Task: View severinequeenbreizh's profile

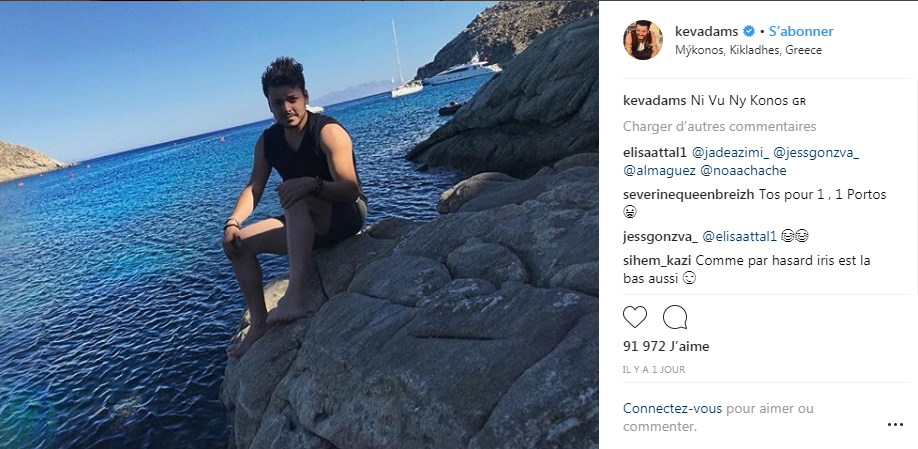Action: (x=688, y=195)
